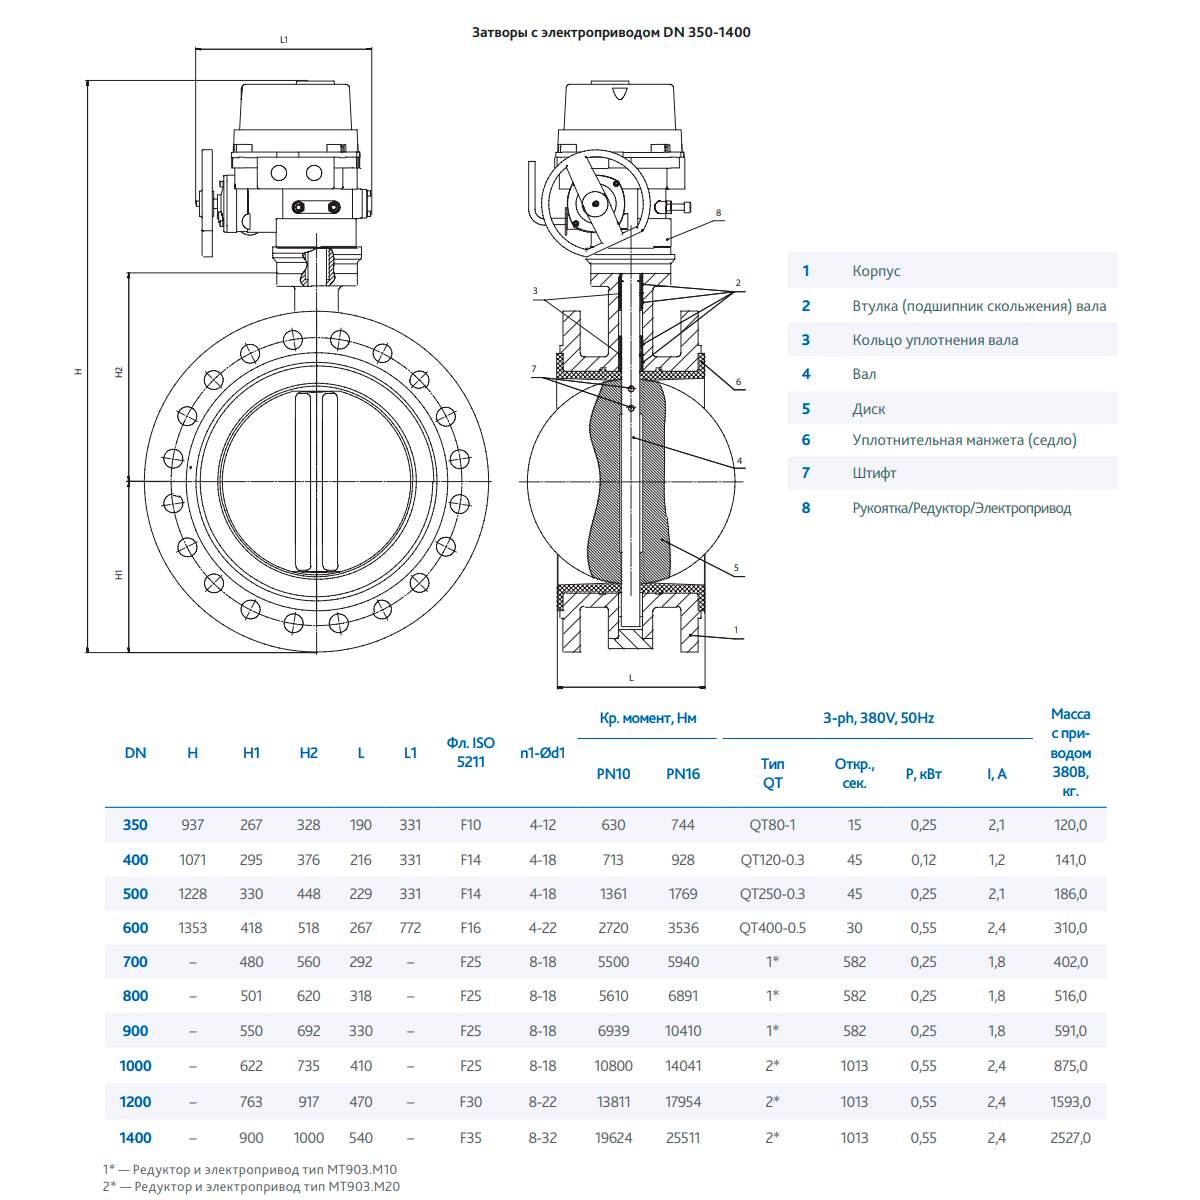
Task: Click the handwheel in the side section drawing
Action: 594,206
